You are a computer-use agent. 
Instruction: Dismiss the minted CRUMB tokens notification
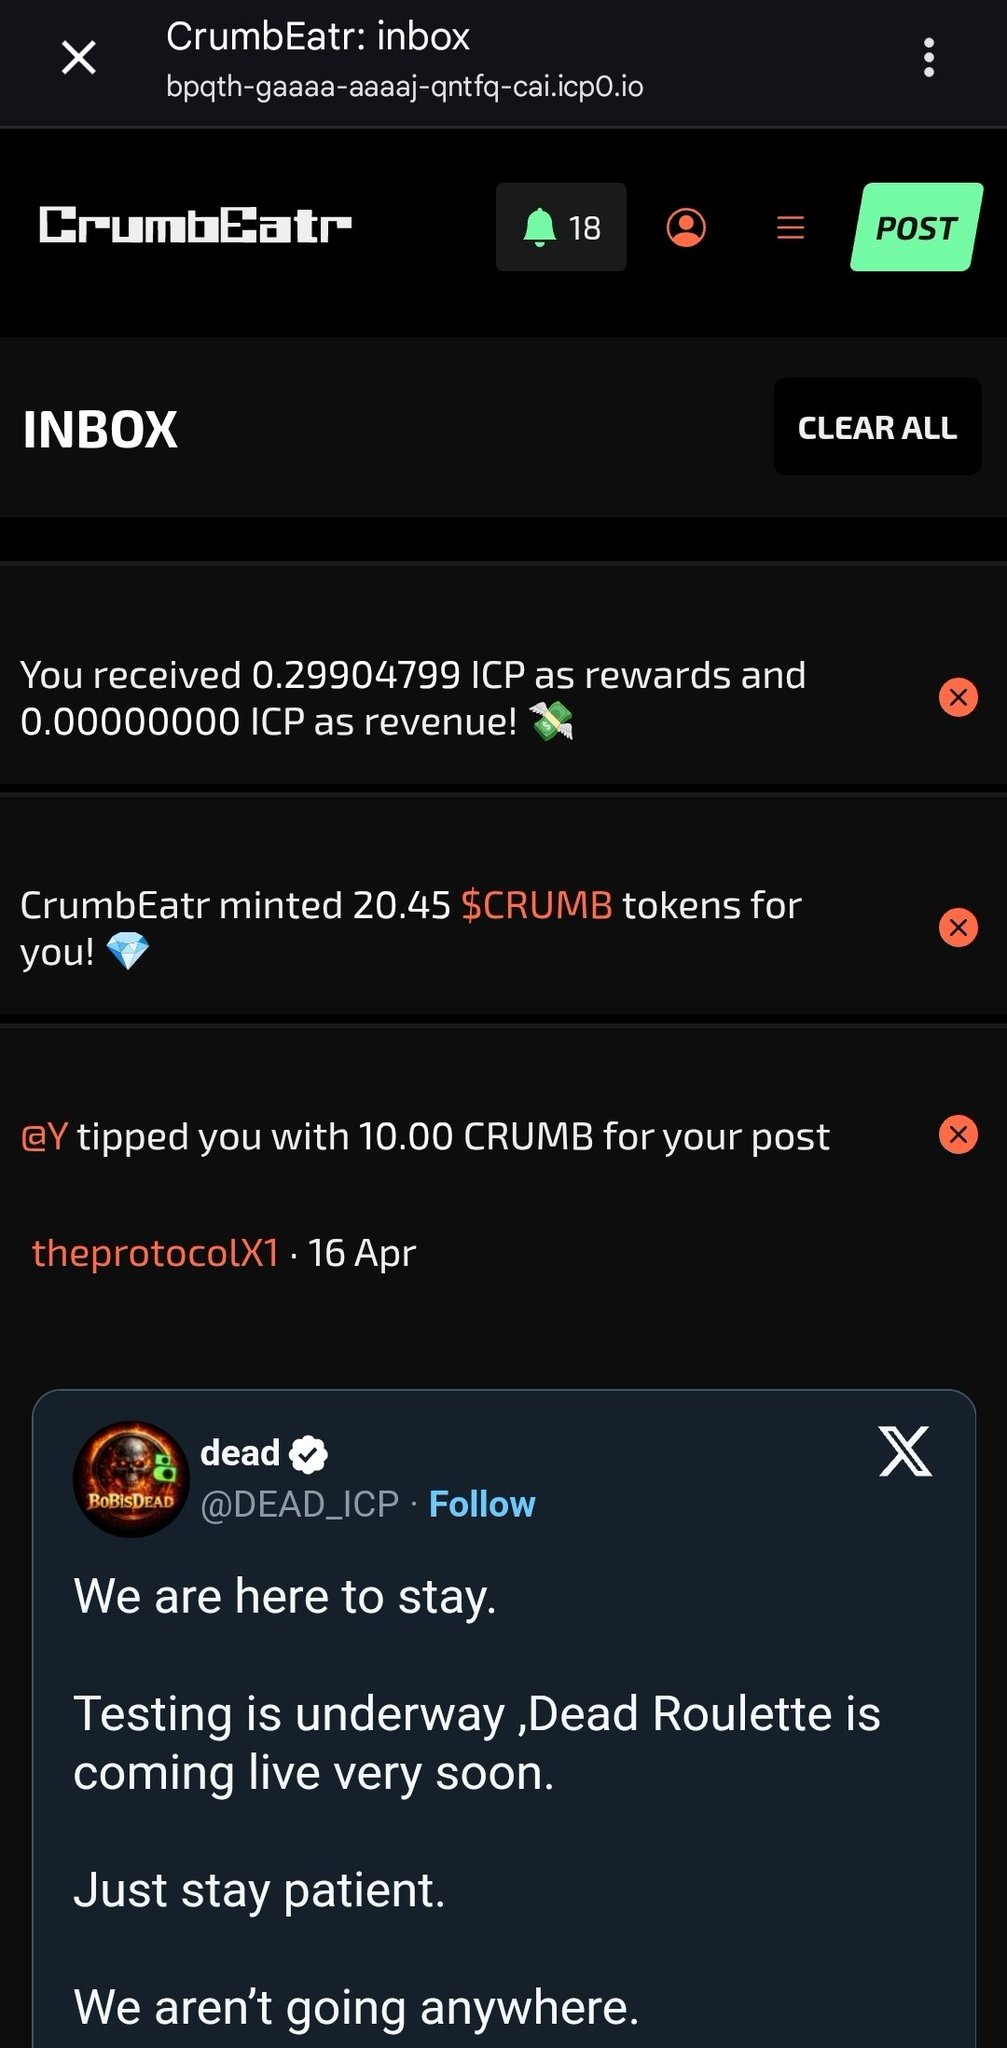pos(958,928)
